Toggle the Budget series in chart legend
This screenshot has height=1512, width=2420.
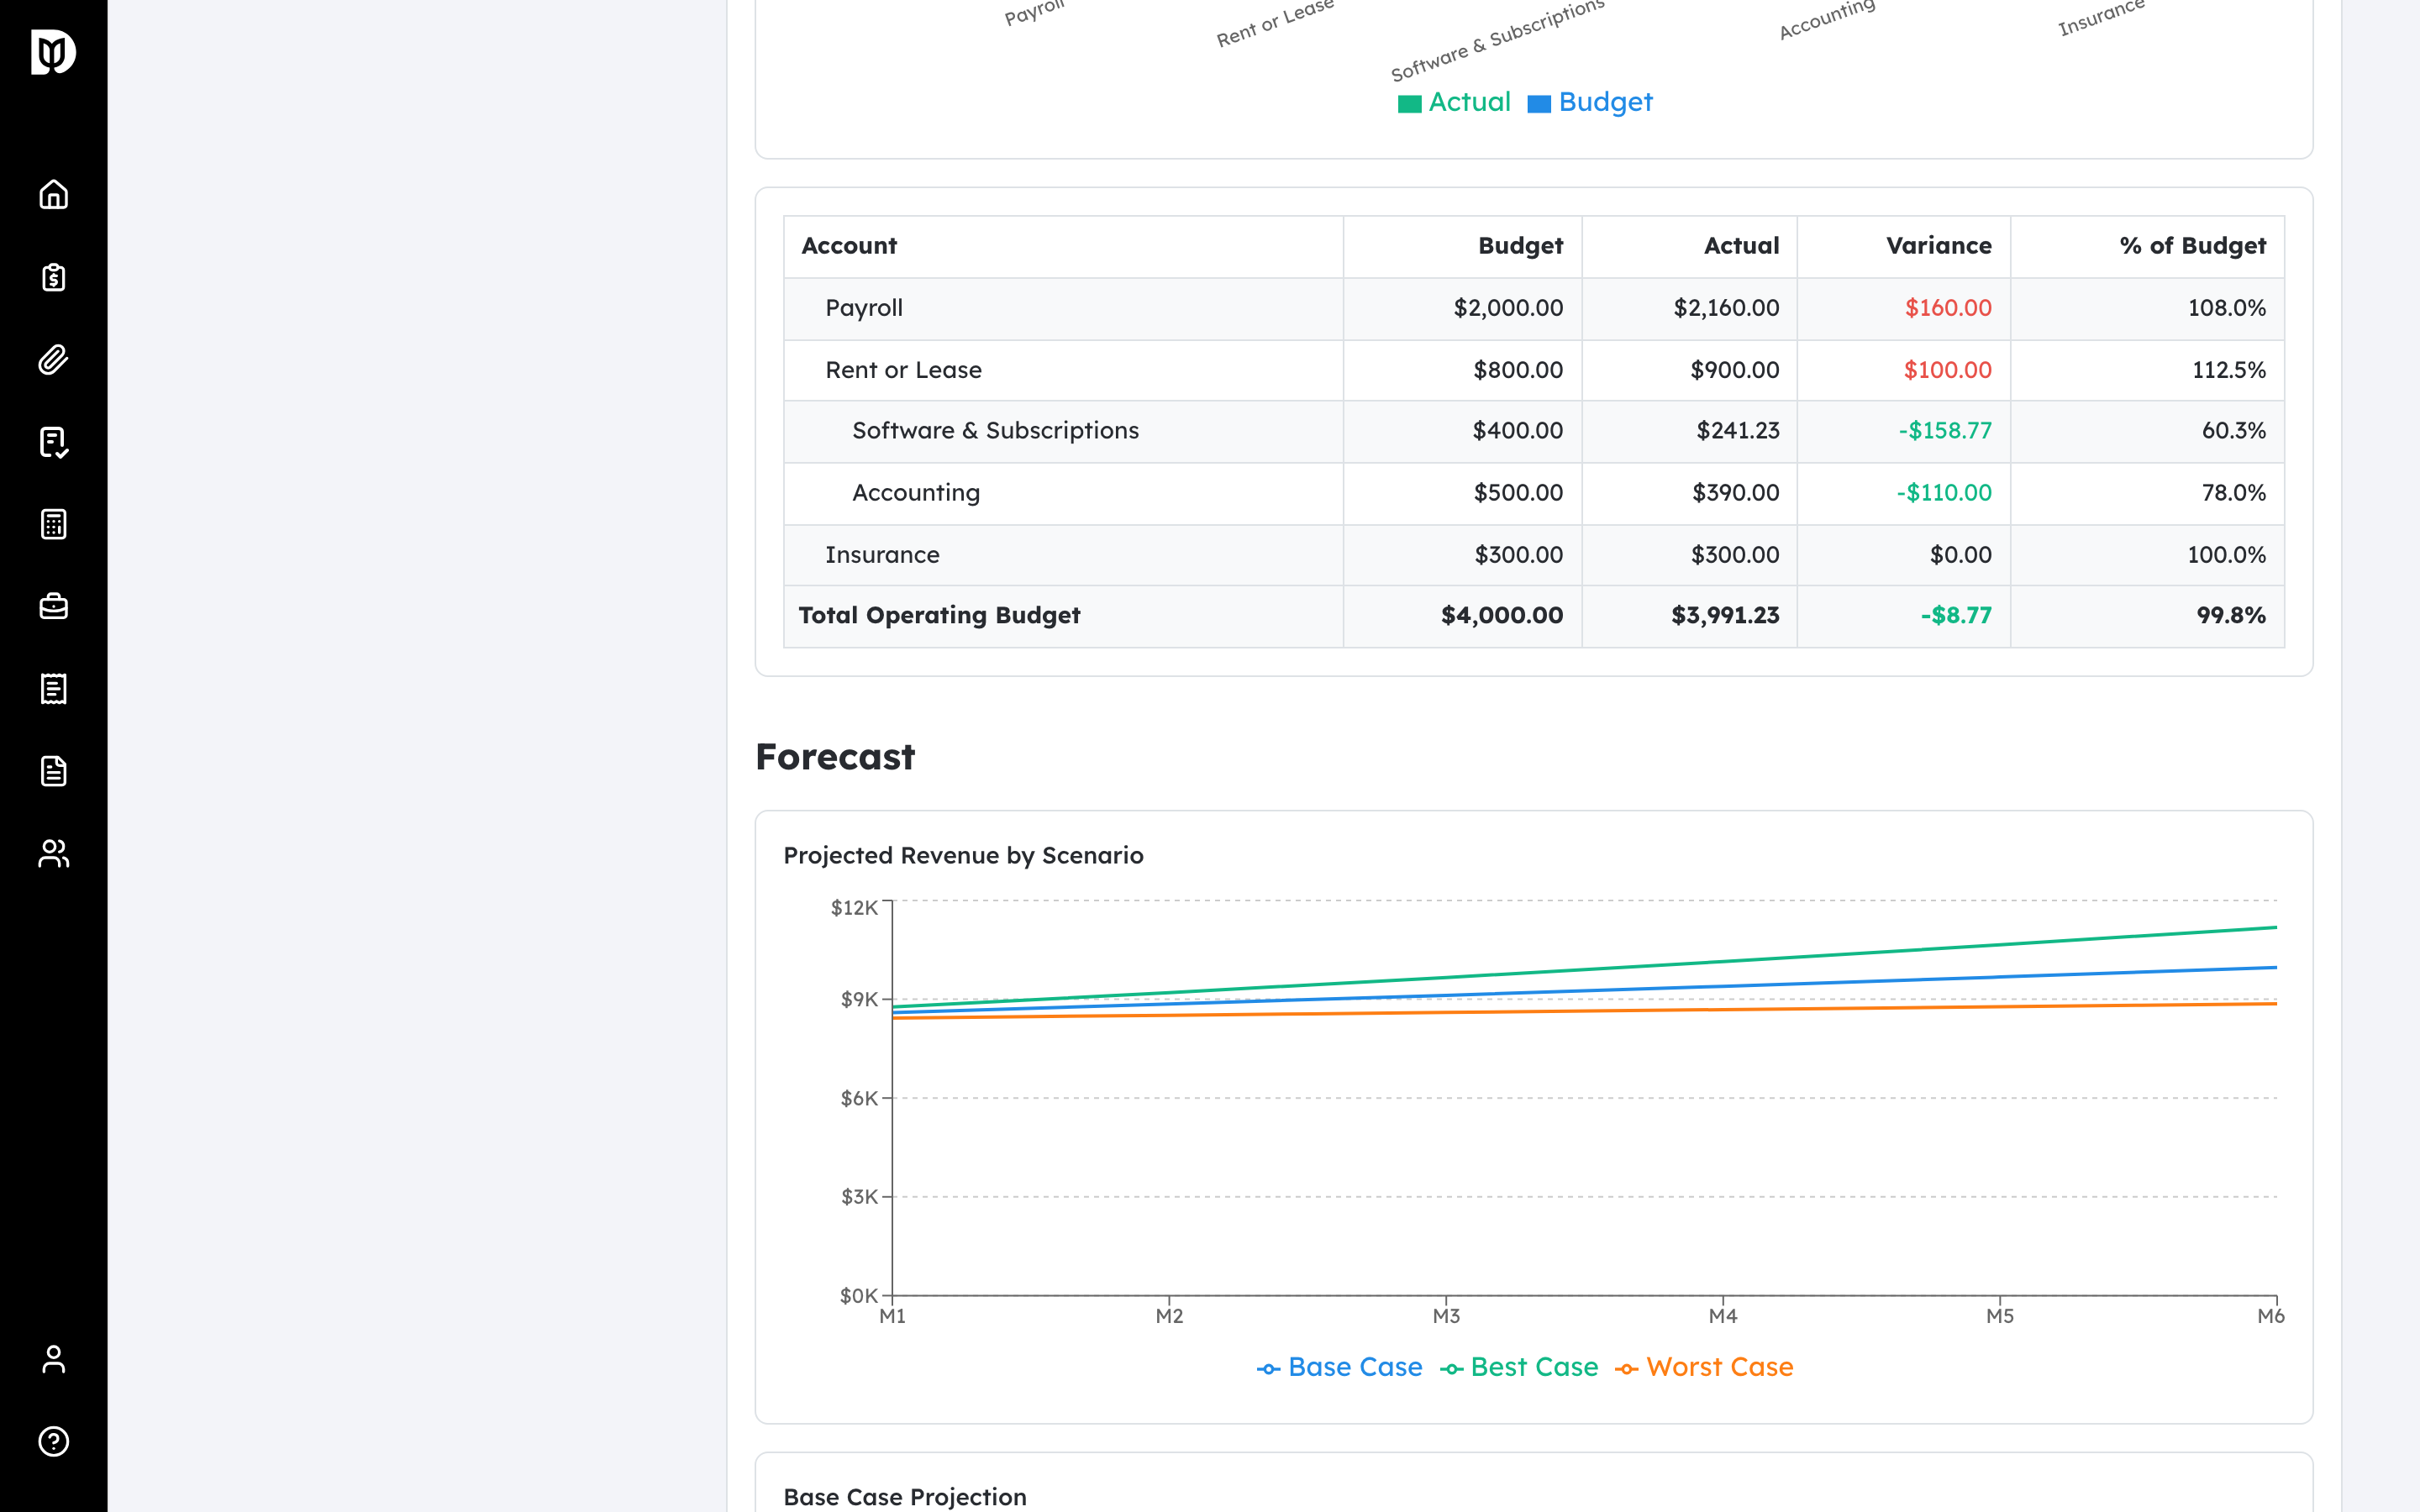(1590, 102)
